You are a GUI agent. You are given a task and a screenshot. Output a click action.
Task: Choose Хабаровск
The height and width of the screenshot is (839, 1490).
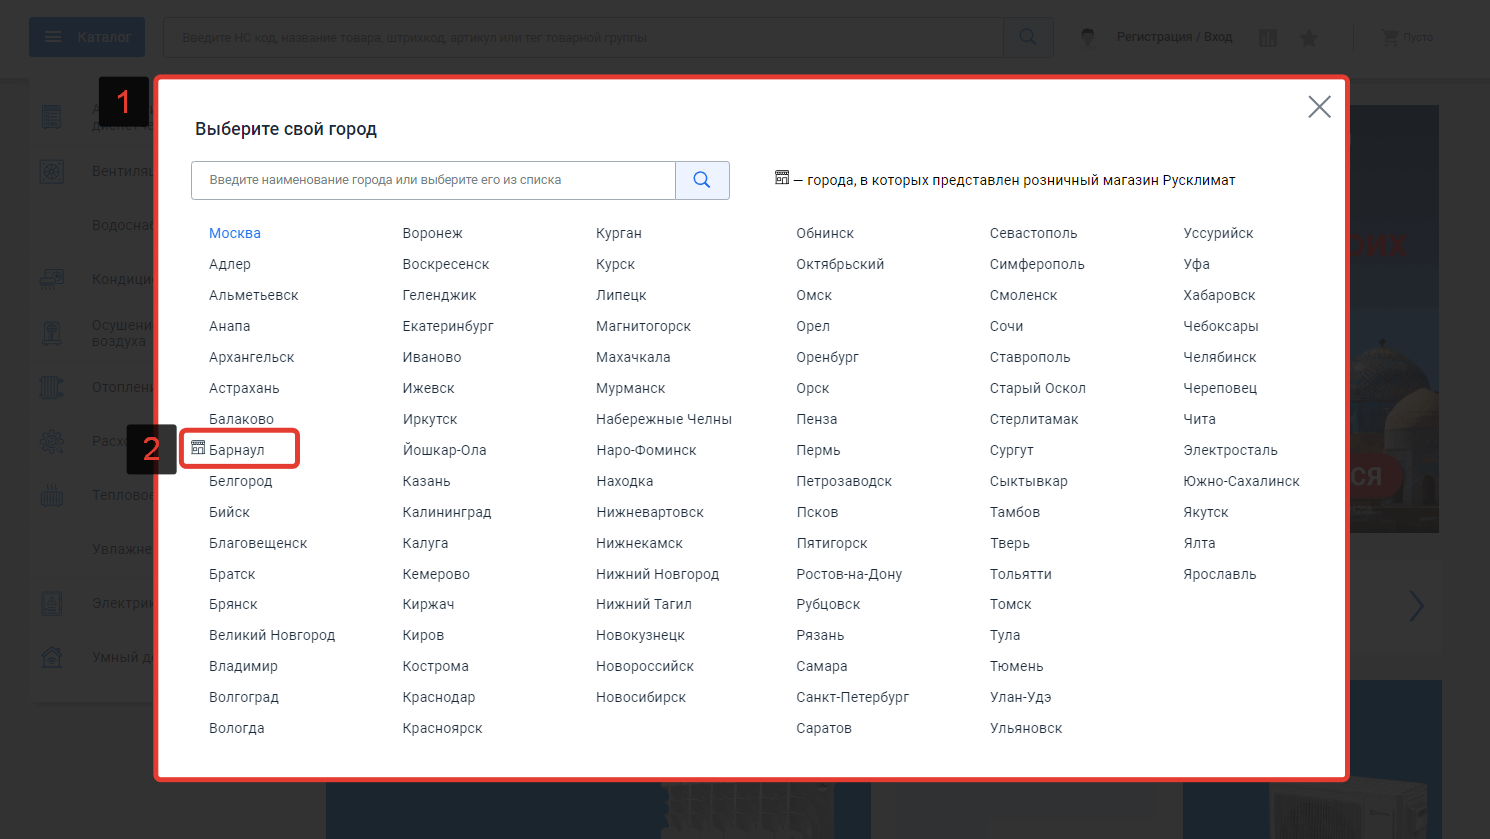tap(1220, 295)
